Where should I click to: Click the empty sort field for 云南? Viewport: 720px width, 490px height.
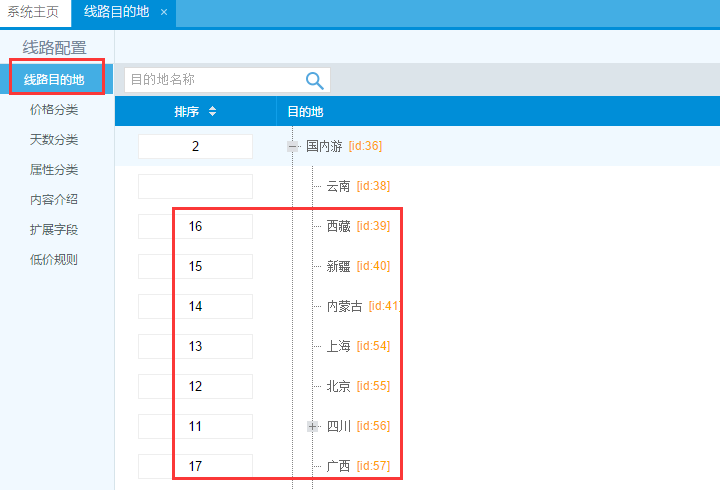click(195, 186)
